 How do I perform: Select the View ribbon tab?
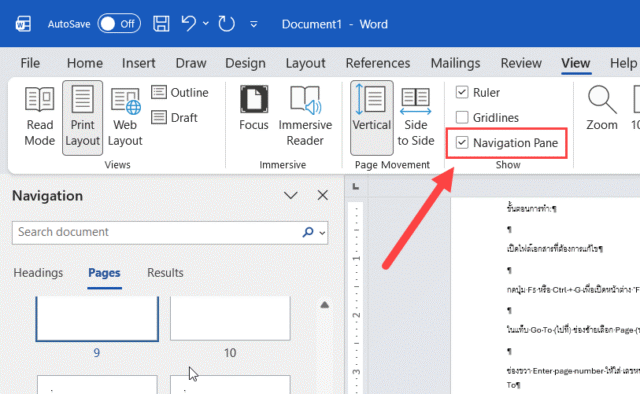pos(576,63)
